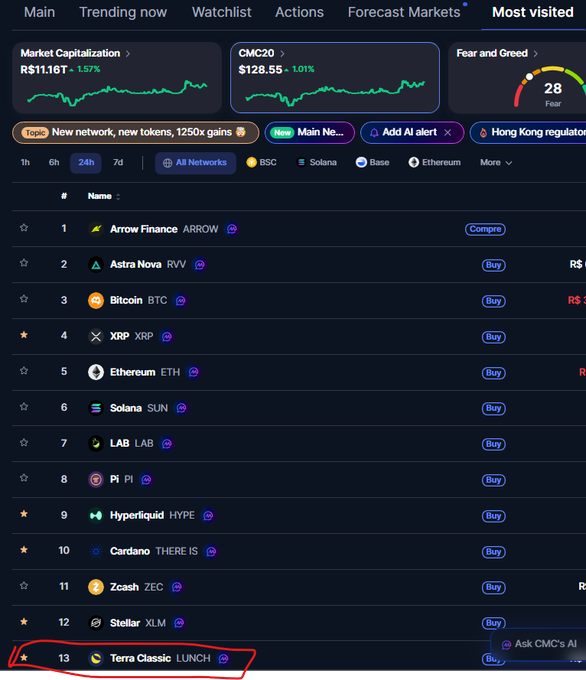Click the Solana network filter
Image resolution: width=586 pixels, height=680 pixels.
317,163
